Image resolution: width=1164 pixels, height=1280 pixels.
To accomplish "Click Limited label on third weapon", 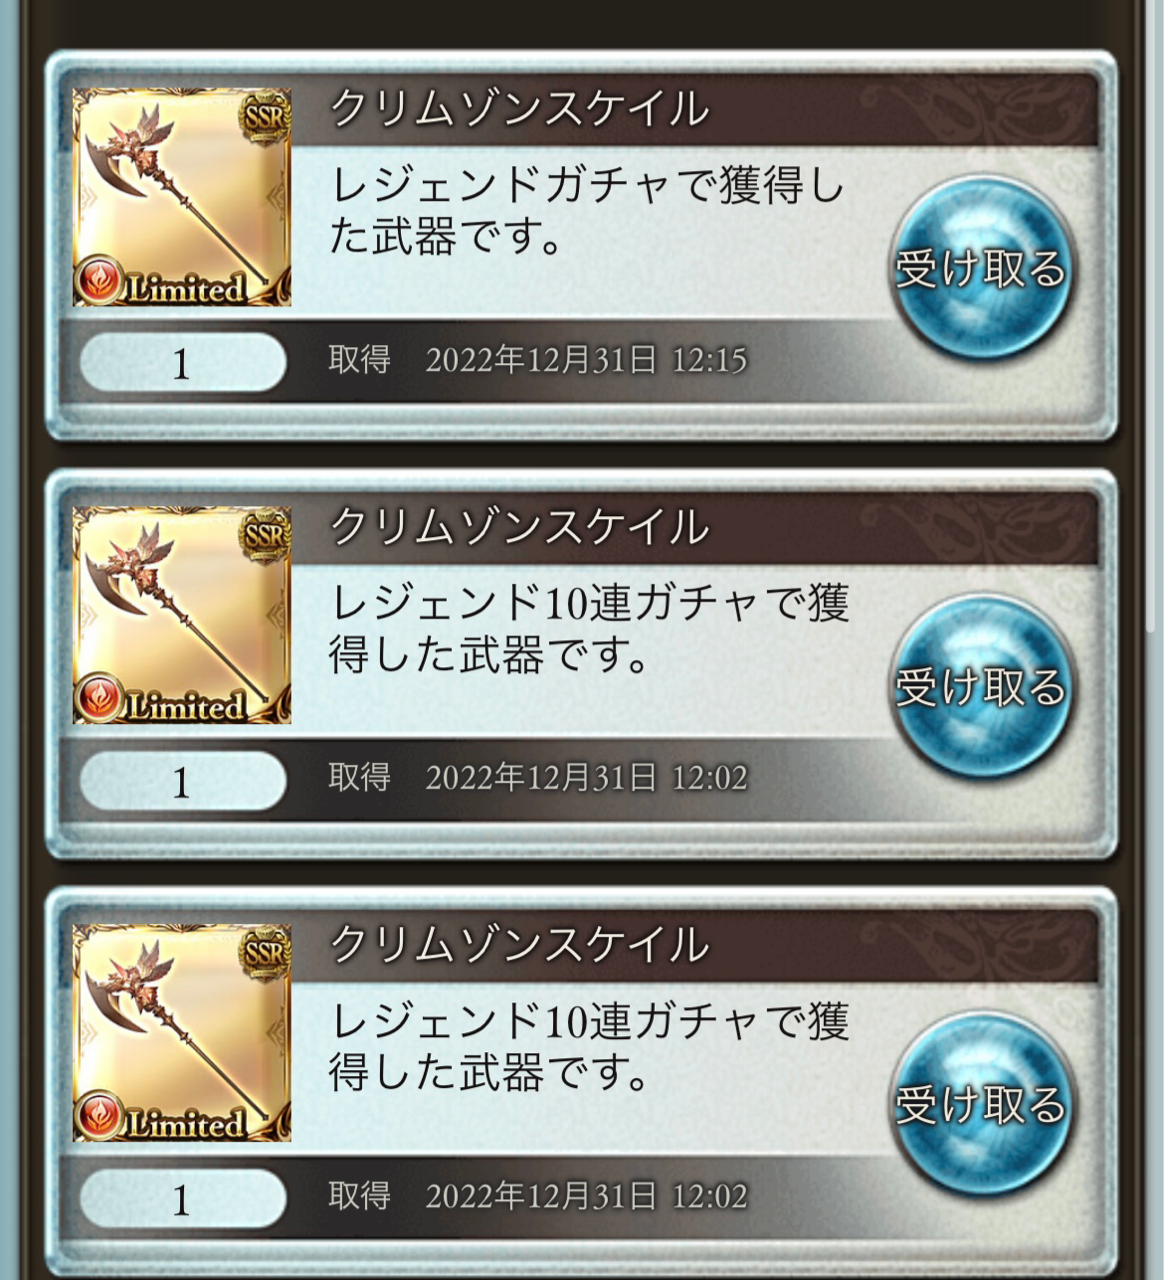I will 187,1125.
